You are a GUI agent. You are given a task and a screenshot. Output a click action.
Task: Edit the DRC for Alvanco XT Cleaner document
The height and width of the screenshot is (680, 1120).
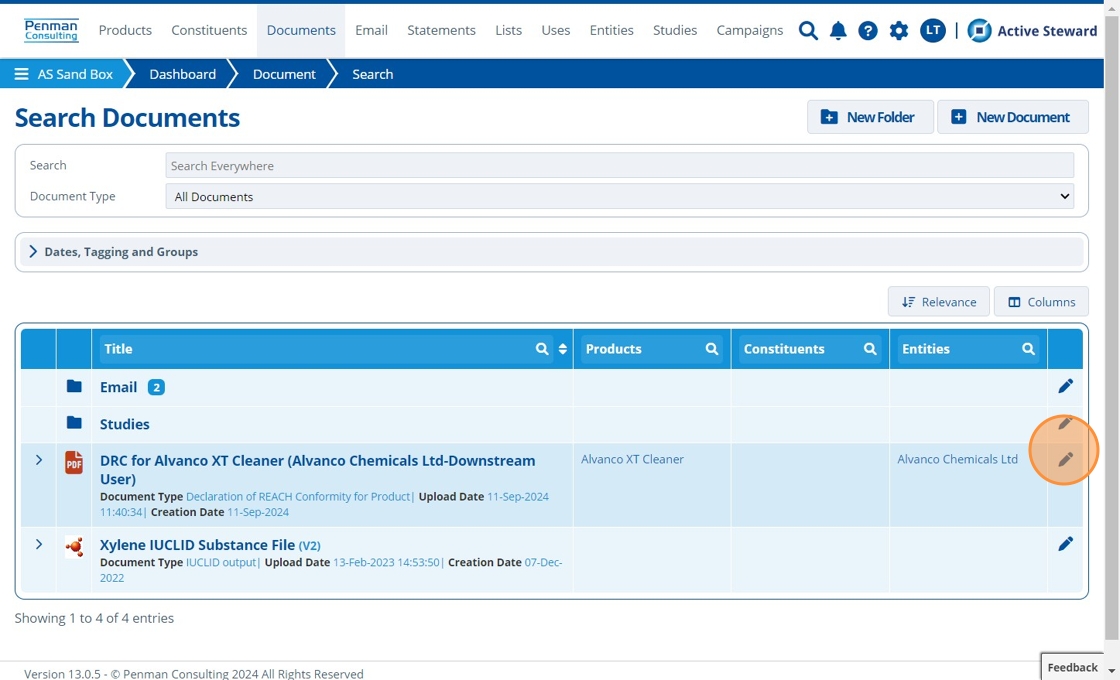(1065, 459)
